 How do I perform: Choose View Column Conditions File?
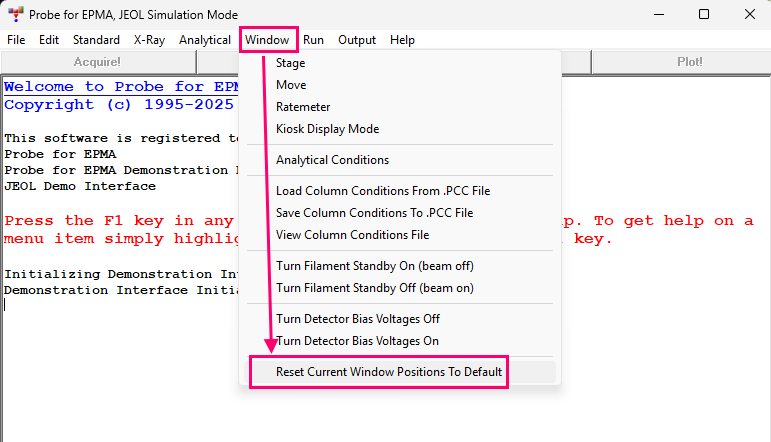pos(352,235)
